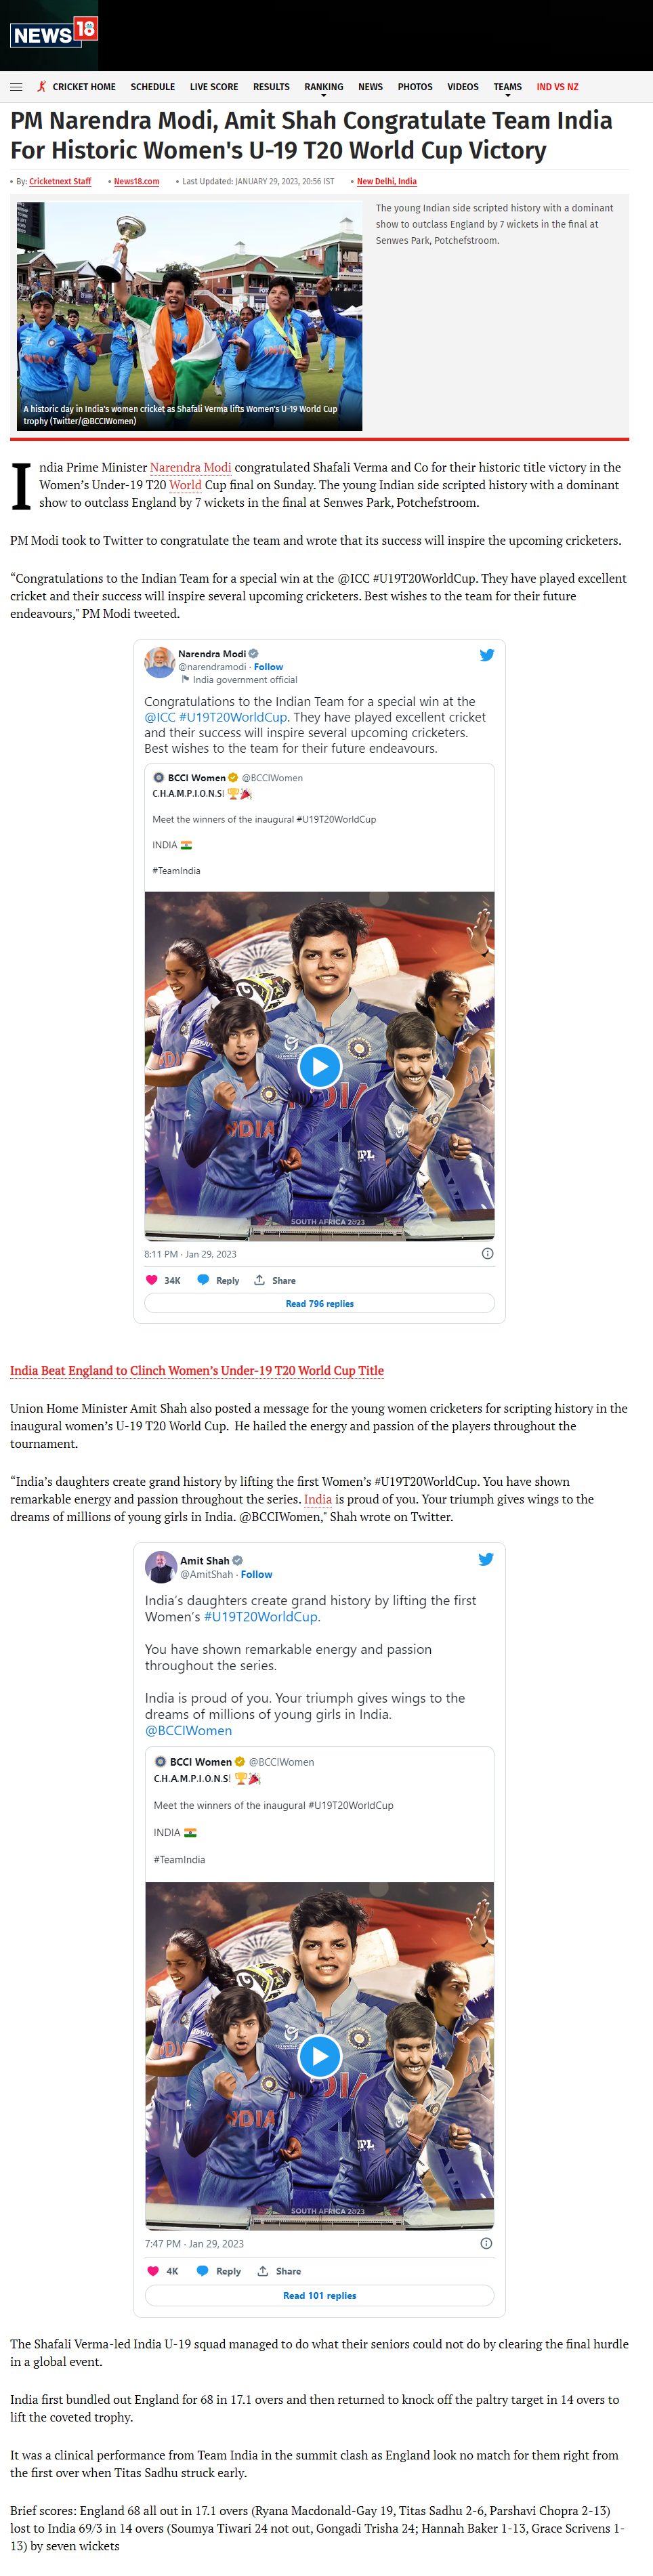Open India Beat England article link
The image size is (653, 2576).
[x=197, y=1370]
